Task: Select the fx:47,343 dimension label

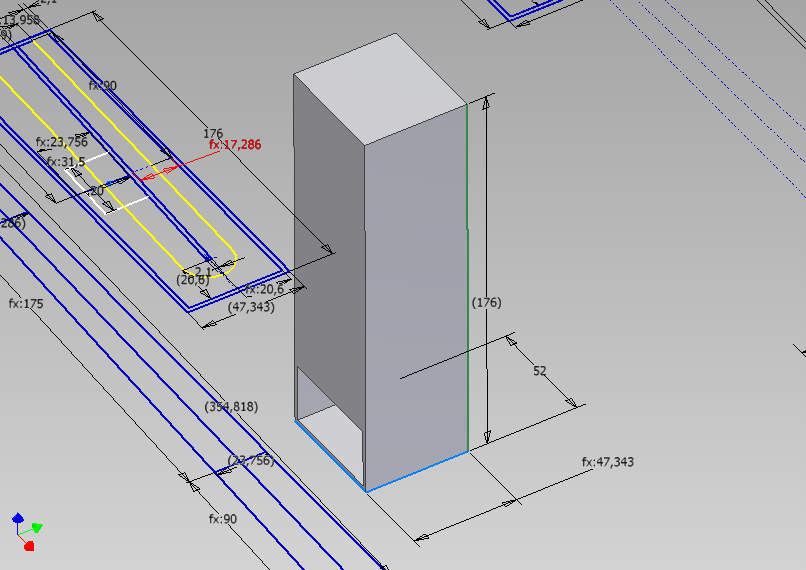Action: [608, 462]
